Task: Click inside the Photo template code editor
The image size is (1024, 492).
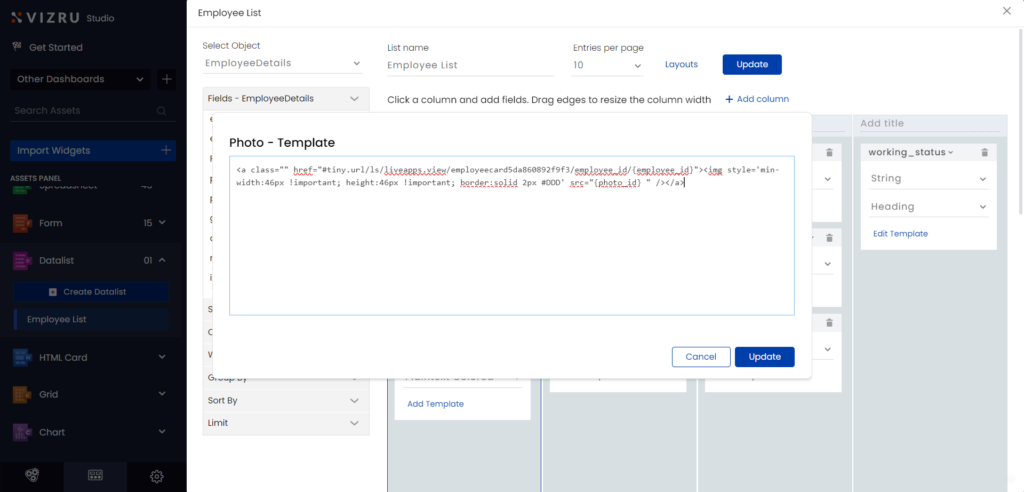Action: pyautogui.click(x=511, y=250)
